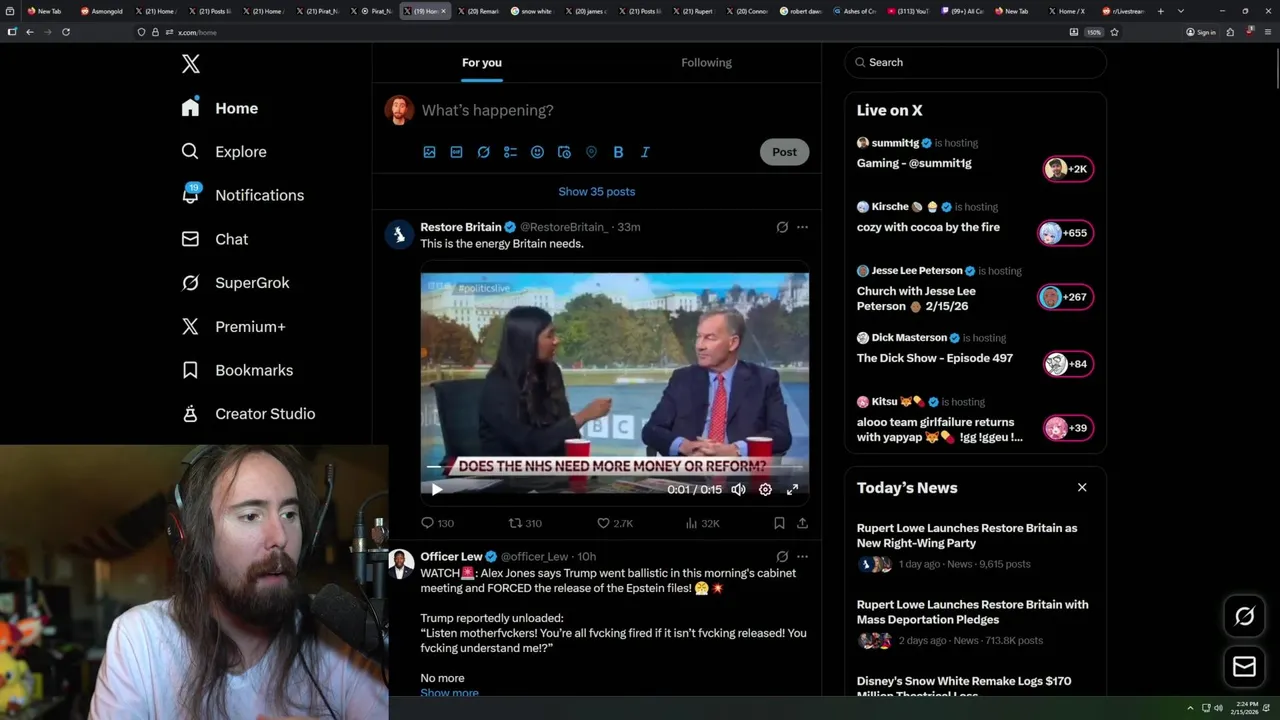
Task: Open Officer Lew profile avatar
Action: click(x=400, y=564)
